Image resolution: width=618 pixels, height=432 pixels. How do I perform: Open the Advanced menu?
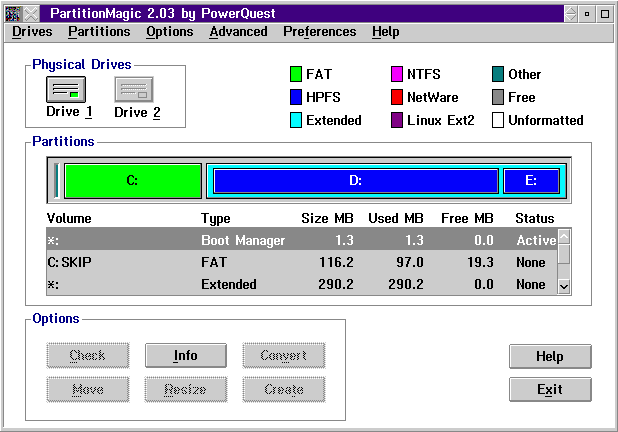238,32
